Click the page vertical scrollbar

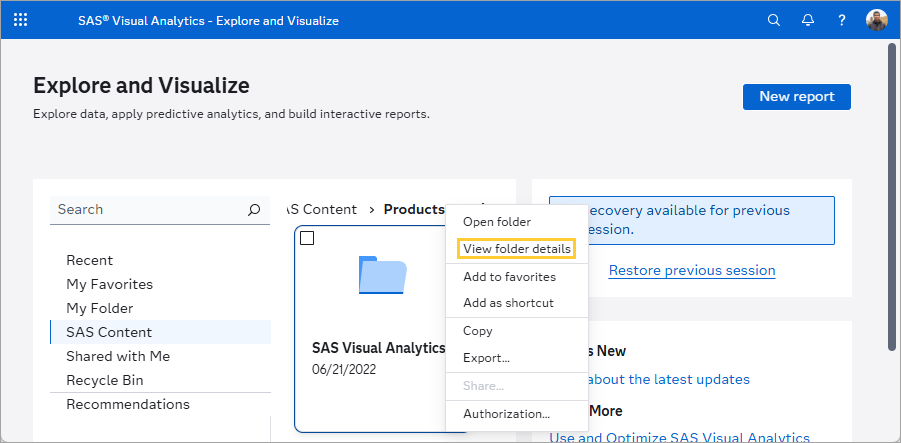(x=892, y=197)
